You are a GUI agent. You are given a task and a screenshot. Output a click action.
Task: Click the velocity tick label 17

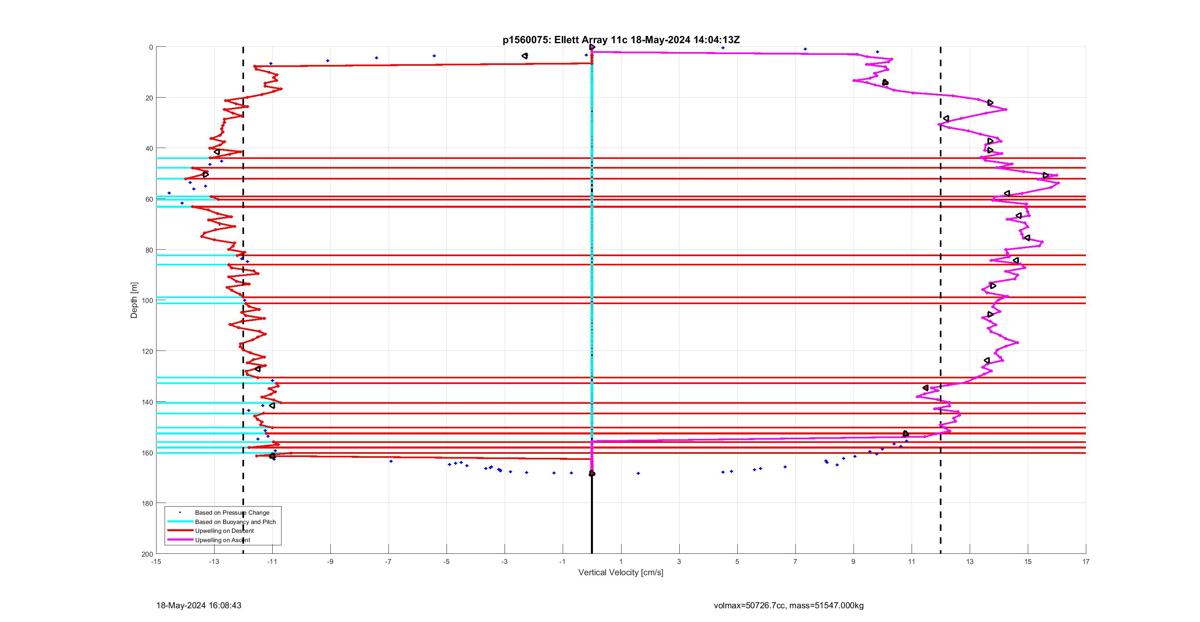click(x=1086, y=562)
